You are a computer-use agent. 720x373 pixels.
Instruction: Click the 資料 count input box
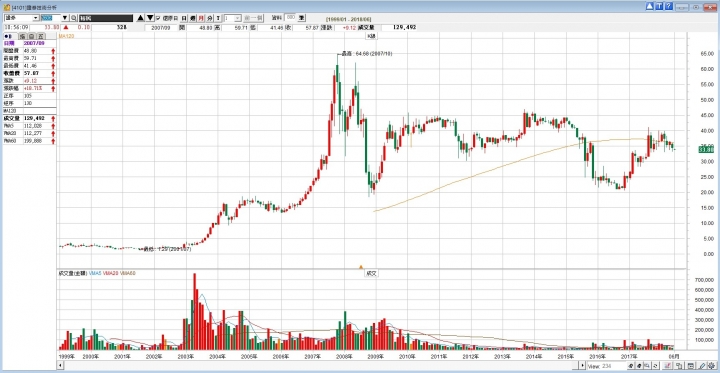(290, 17)
